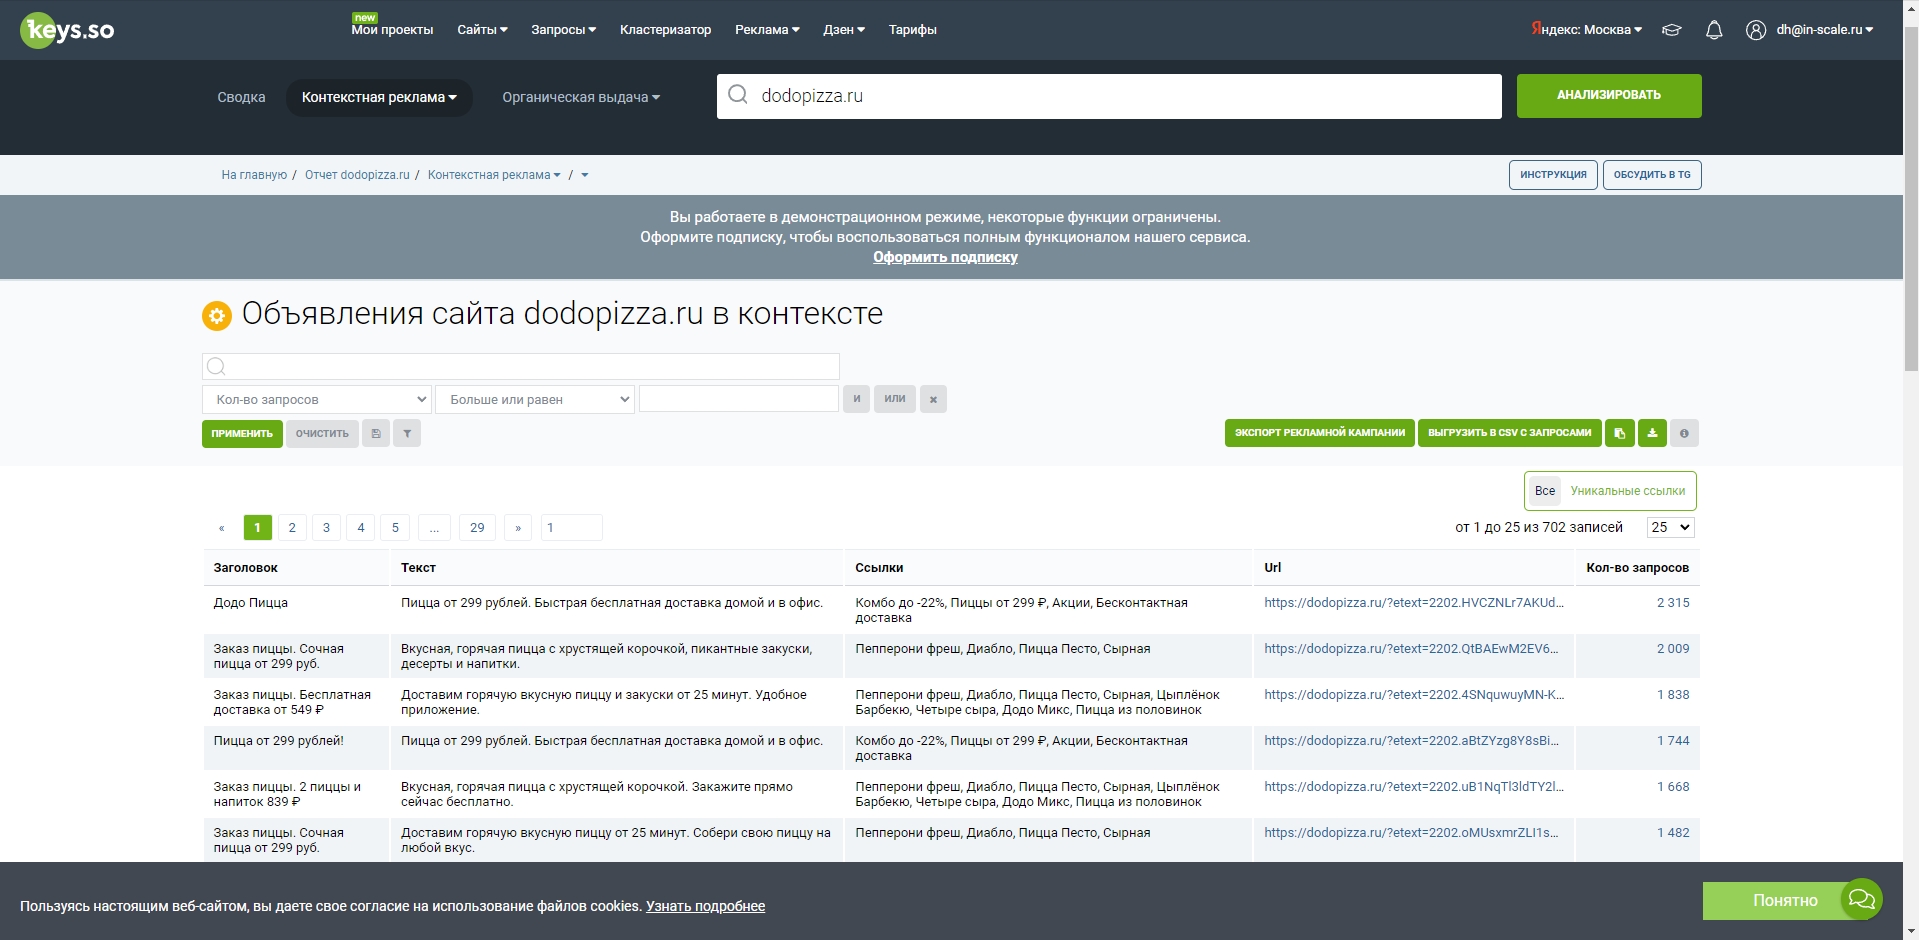Switch the view to Уникальные ссылки
The height and width of the screenshot is (940, 1919).
coord(1628,491)
